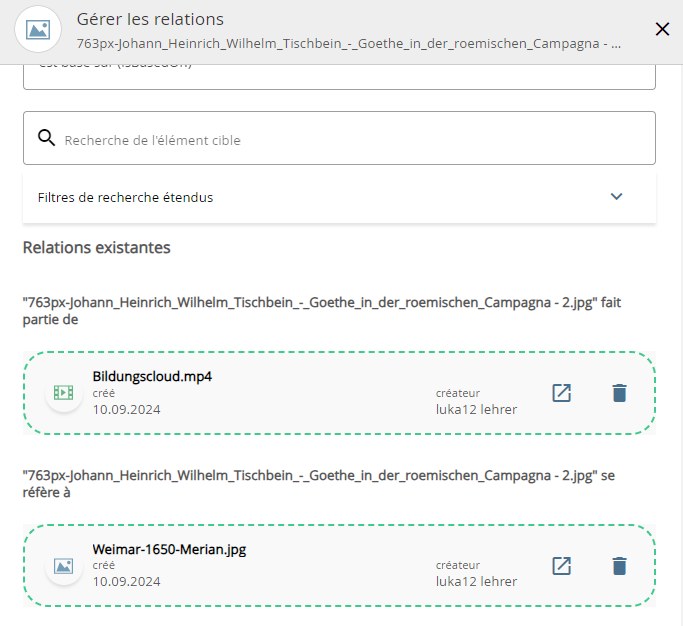Delete the Bildungscloud.mp4 relation
The image size is (683, 626).
(x=619, y=393)
